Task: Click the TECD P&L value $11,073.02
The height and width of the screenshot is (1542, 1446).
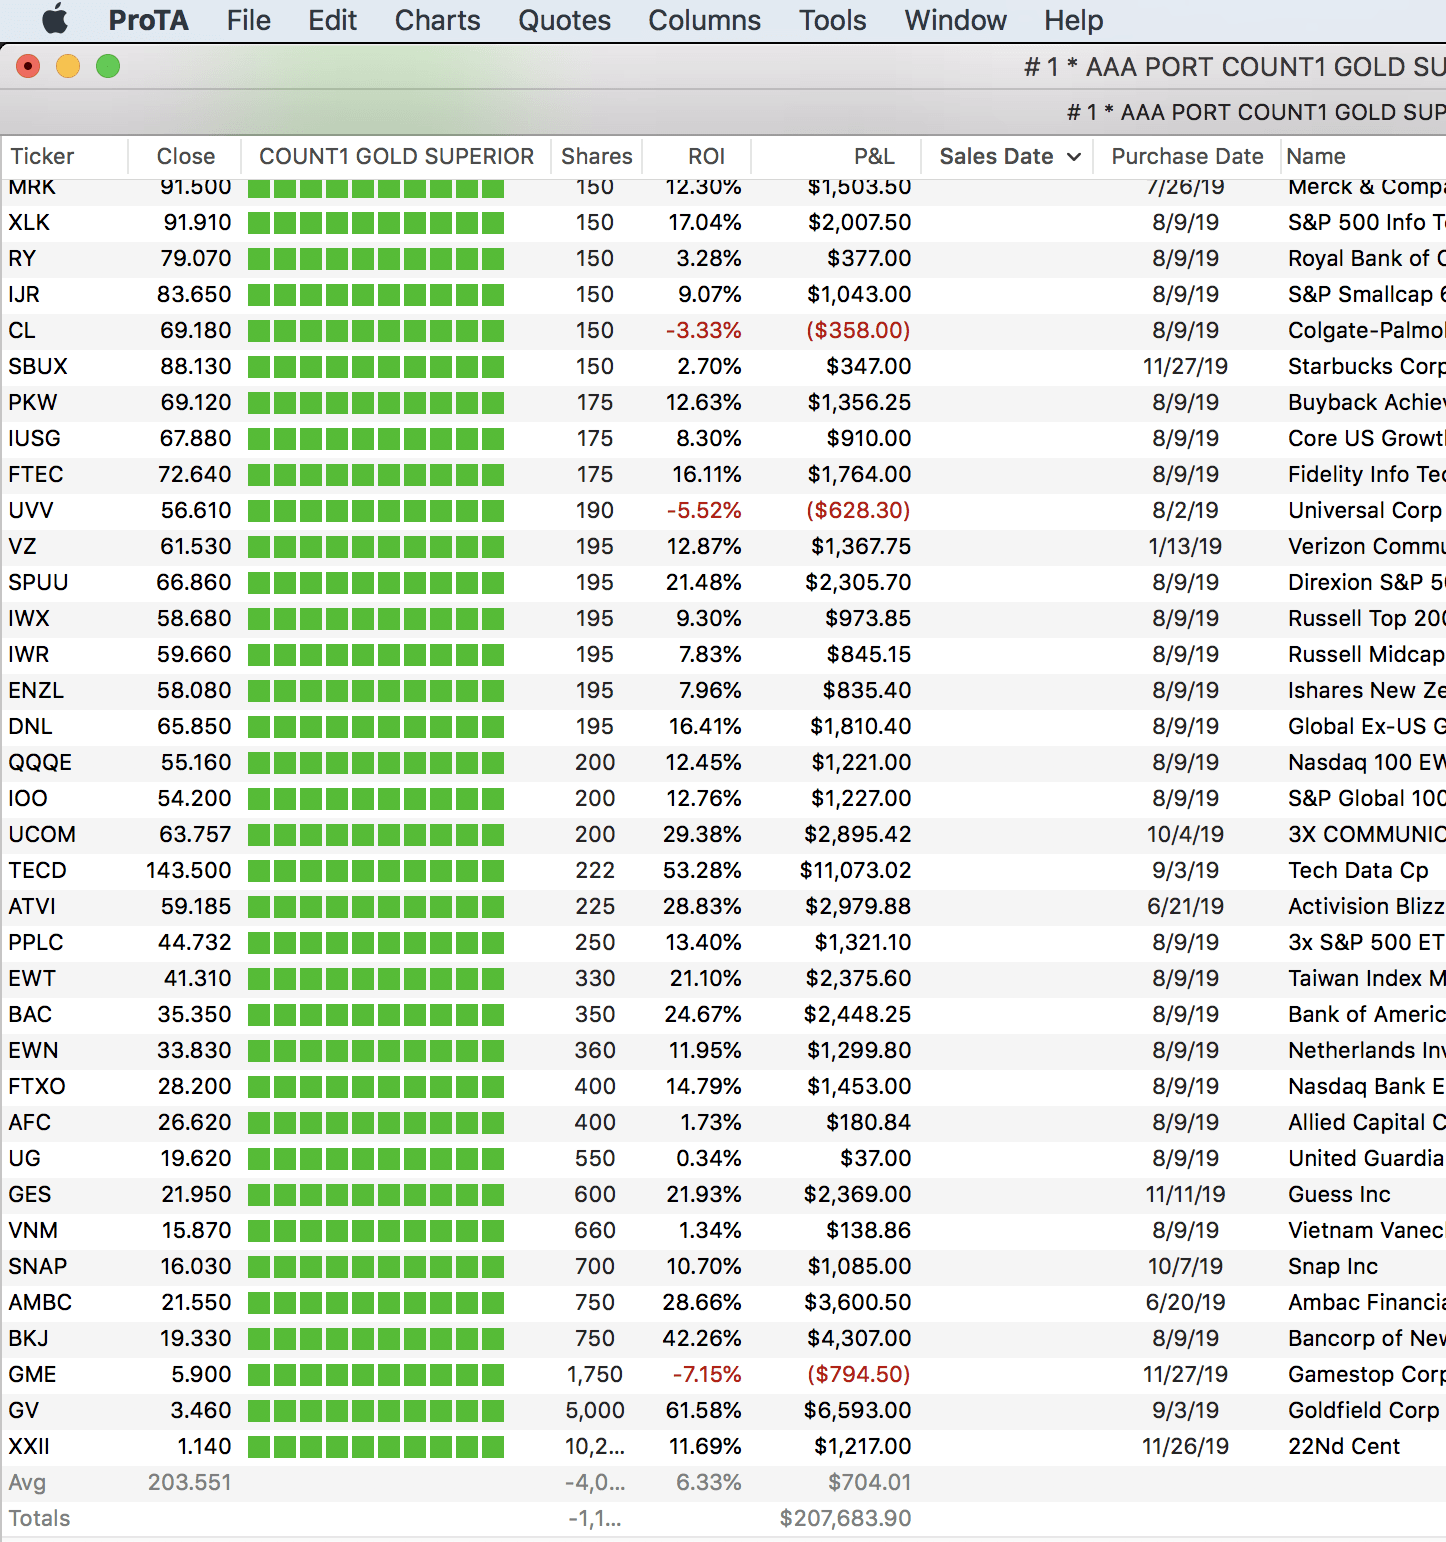Action: click(856, 870)
